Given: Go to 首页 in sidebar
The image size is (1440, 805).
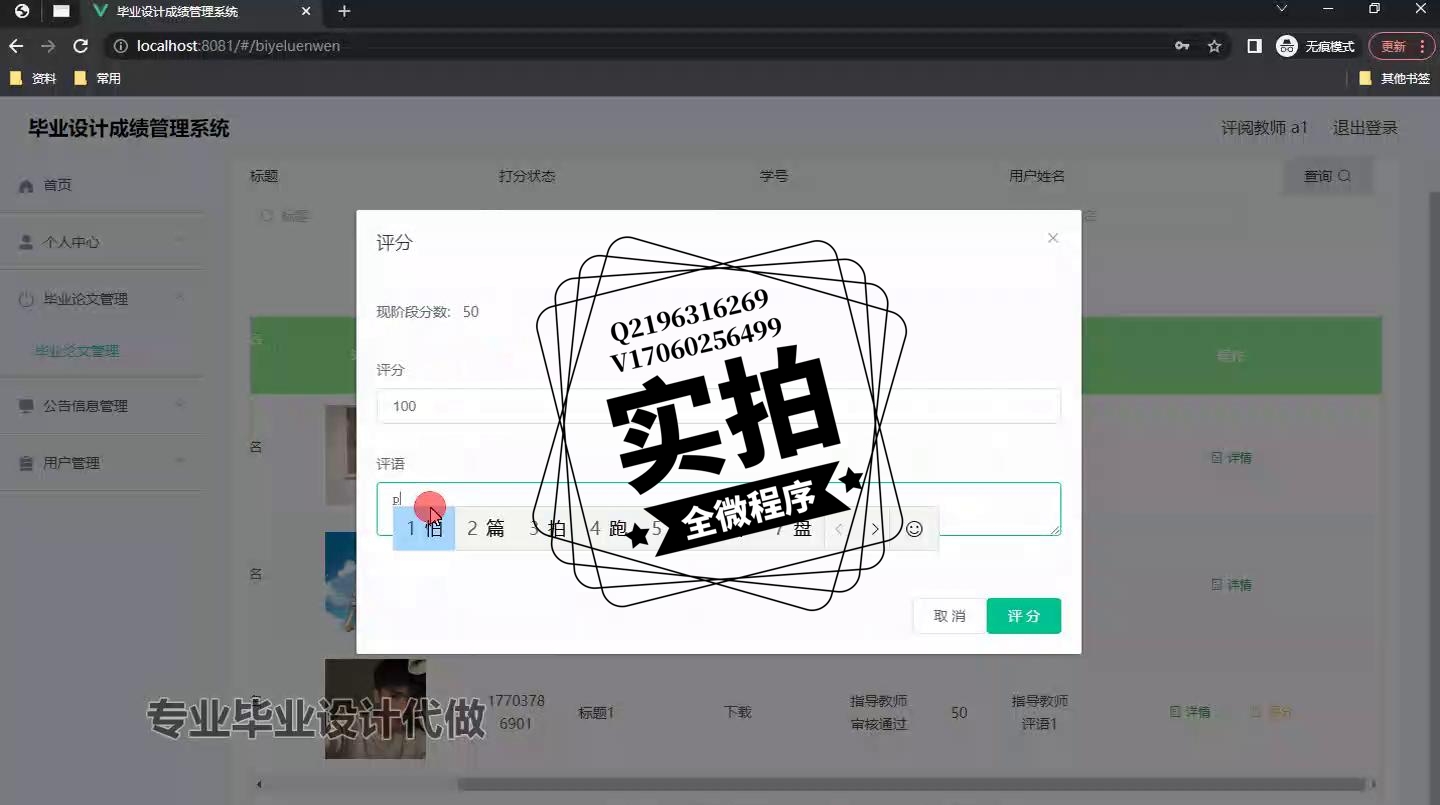Looking at the screenshot, I should pyautogui.click(x=100, y=185).
